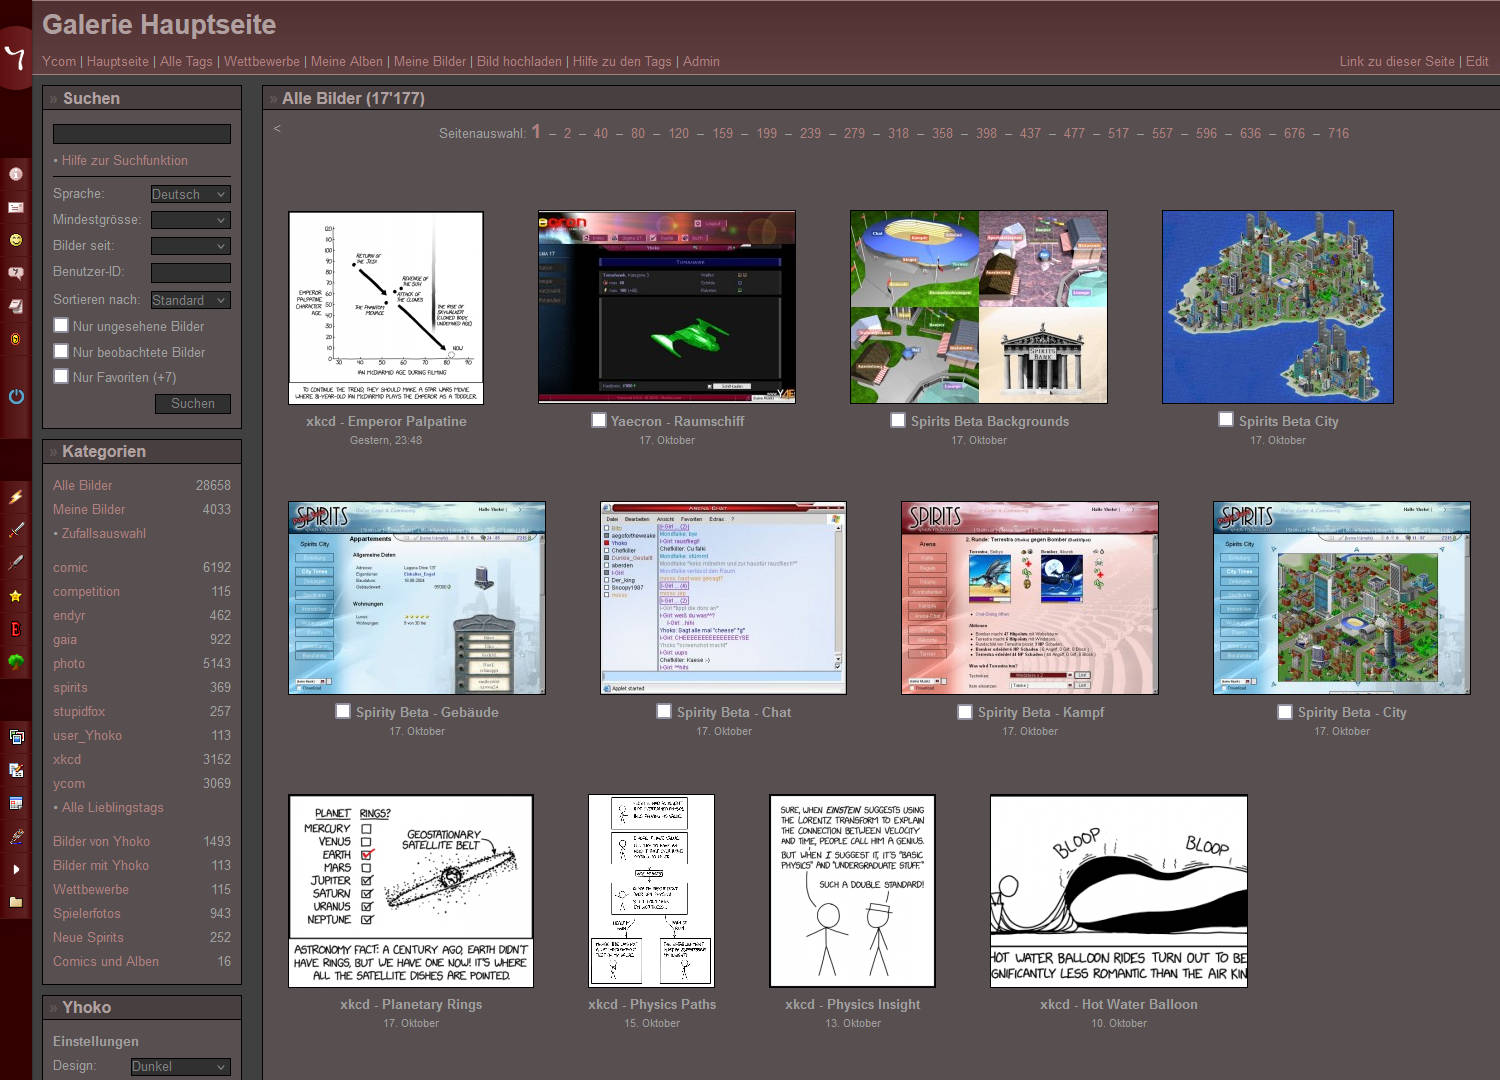This screenshot has height=1080, width=1500.
Task: Click the green tree sidebar icon
Action: point(16,661)
